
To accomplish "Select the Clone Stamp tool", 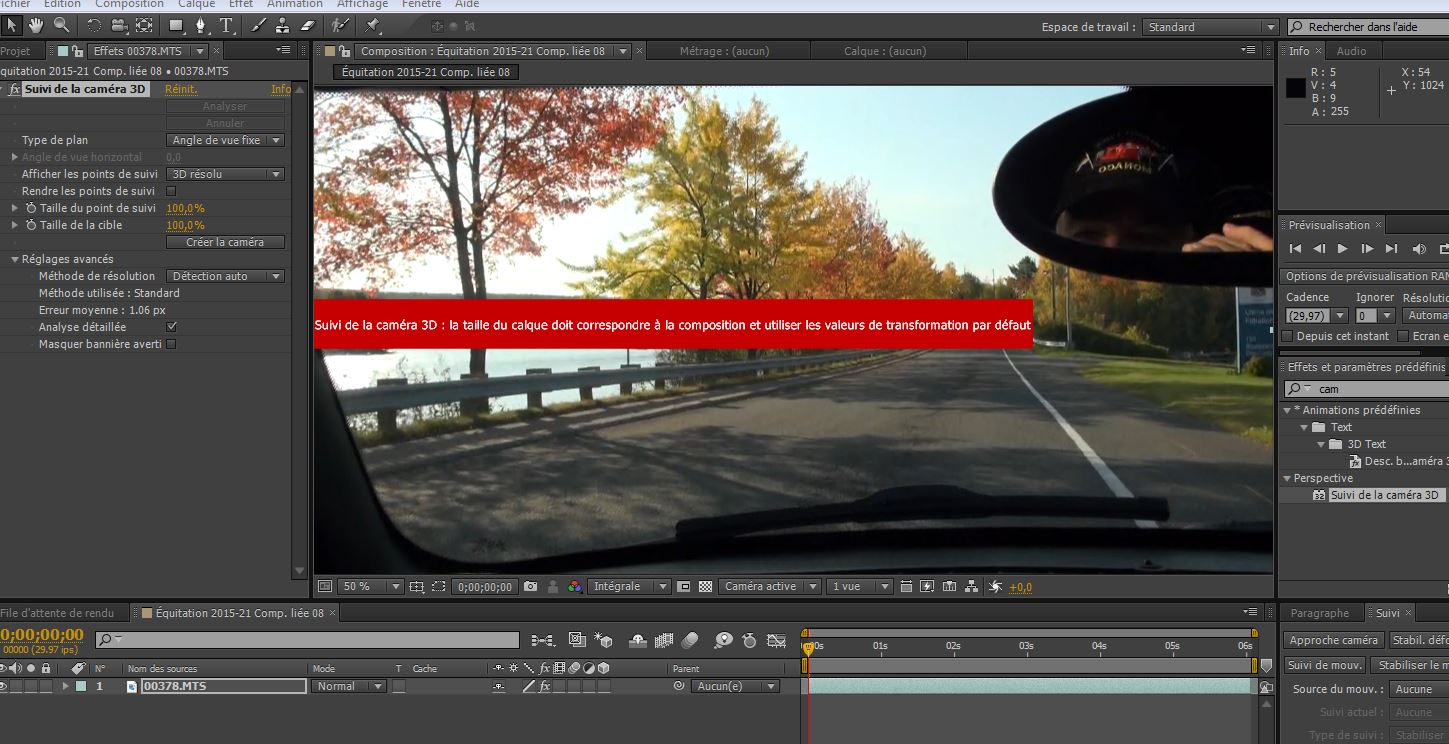I will click(x=283, y=25).
